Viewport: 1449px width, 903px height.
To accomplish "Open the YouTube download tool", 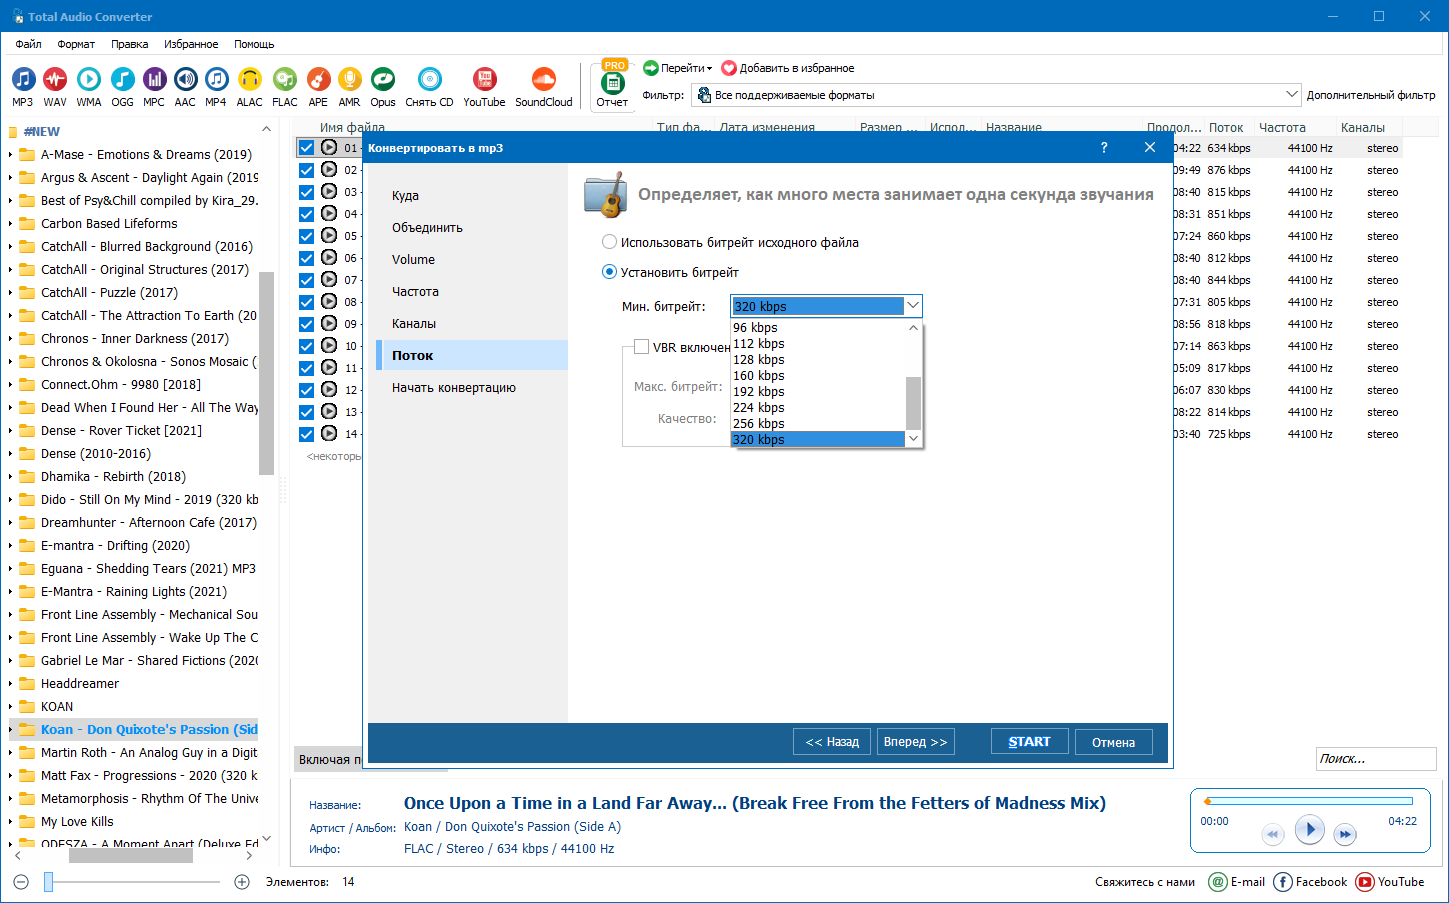I will (x=484, y=87).
